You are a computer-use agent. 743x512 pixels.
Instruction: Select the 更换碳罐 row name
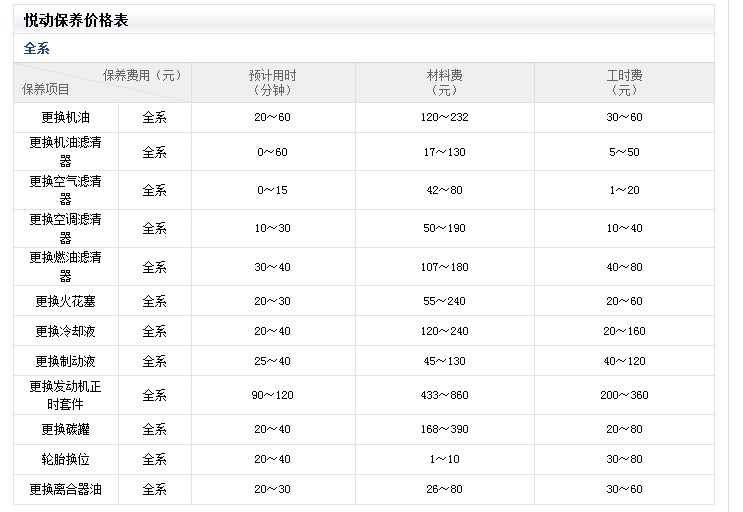tap(65, 429)
